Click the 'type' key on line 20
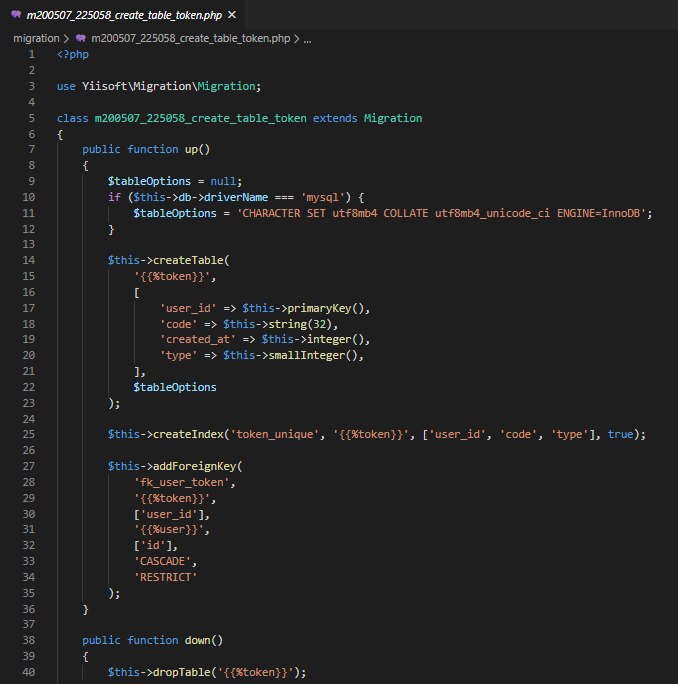 pos(178,356)
